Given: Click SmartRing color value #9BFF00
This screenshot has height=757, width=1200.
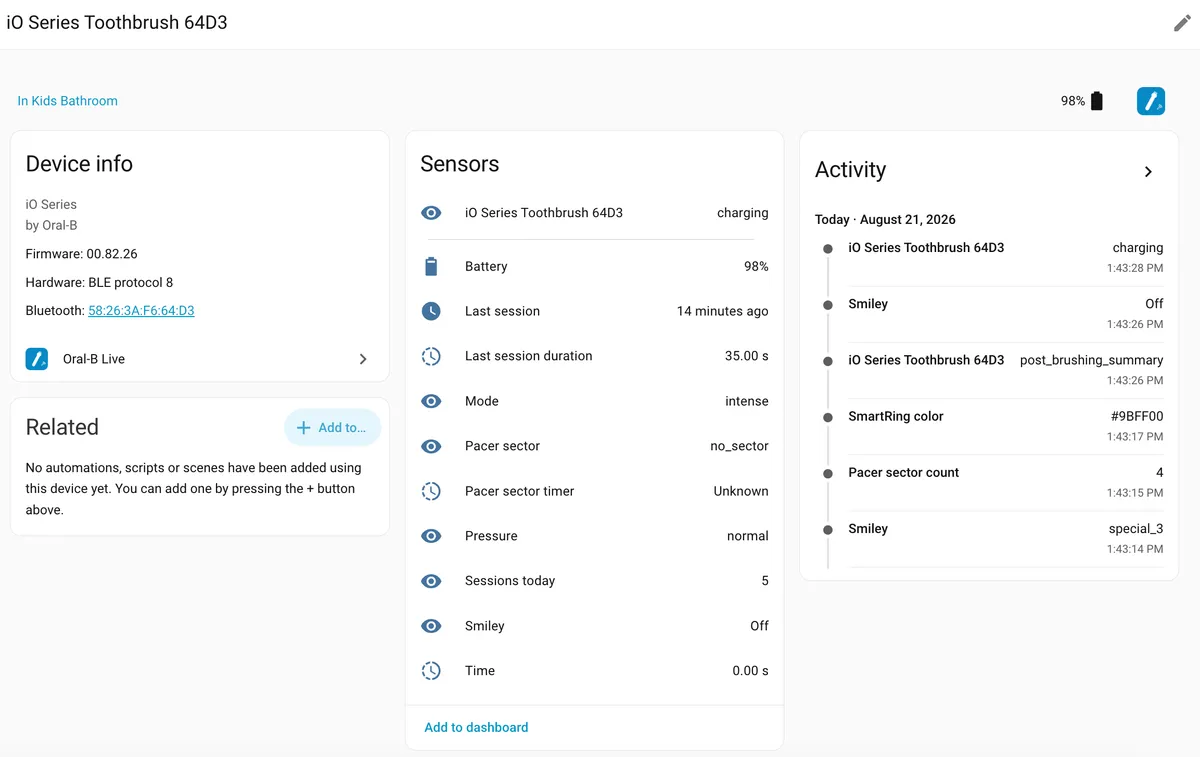Looking at the screenshot, I should click(1137, 416).
